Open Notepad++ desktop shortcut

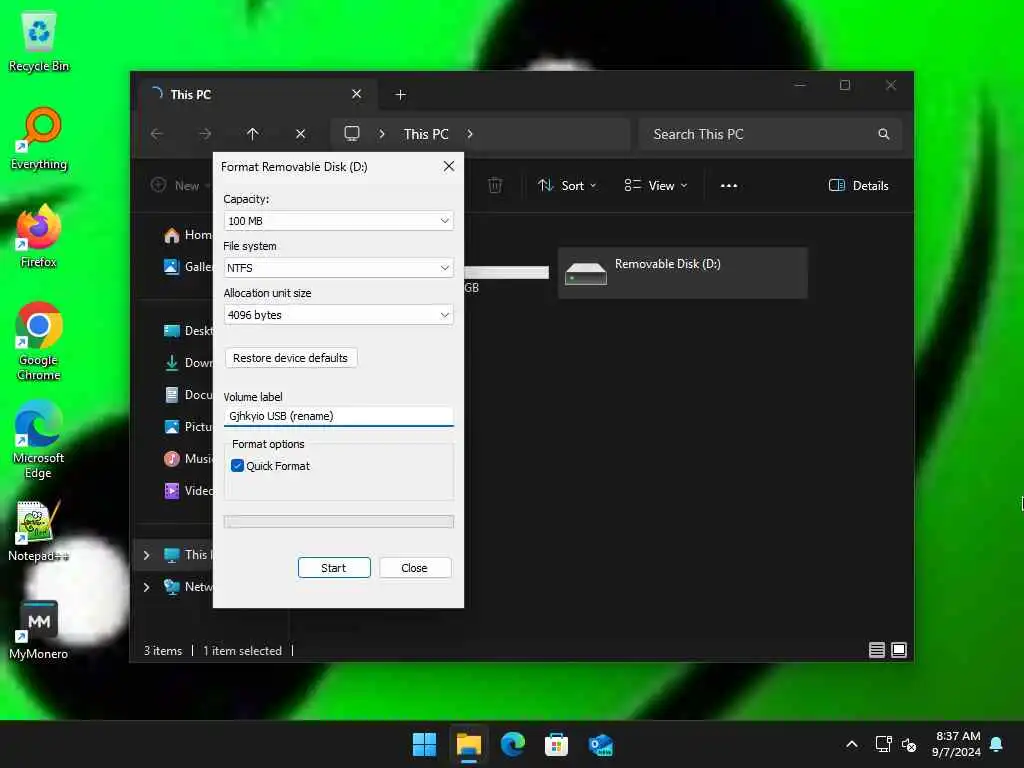(x=39, y=531)
